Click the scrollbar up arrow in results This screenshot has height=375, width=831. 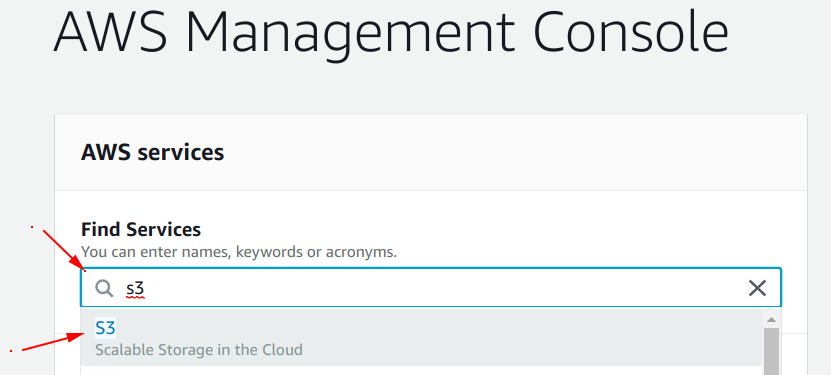[x=771, y=319]
